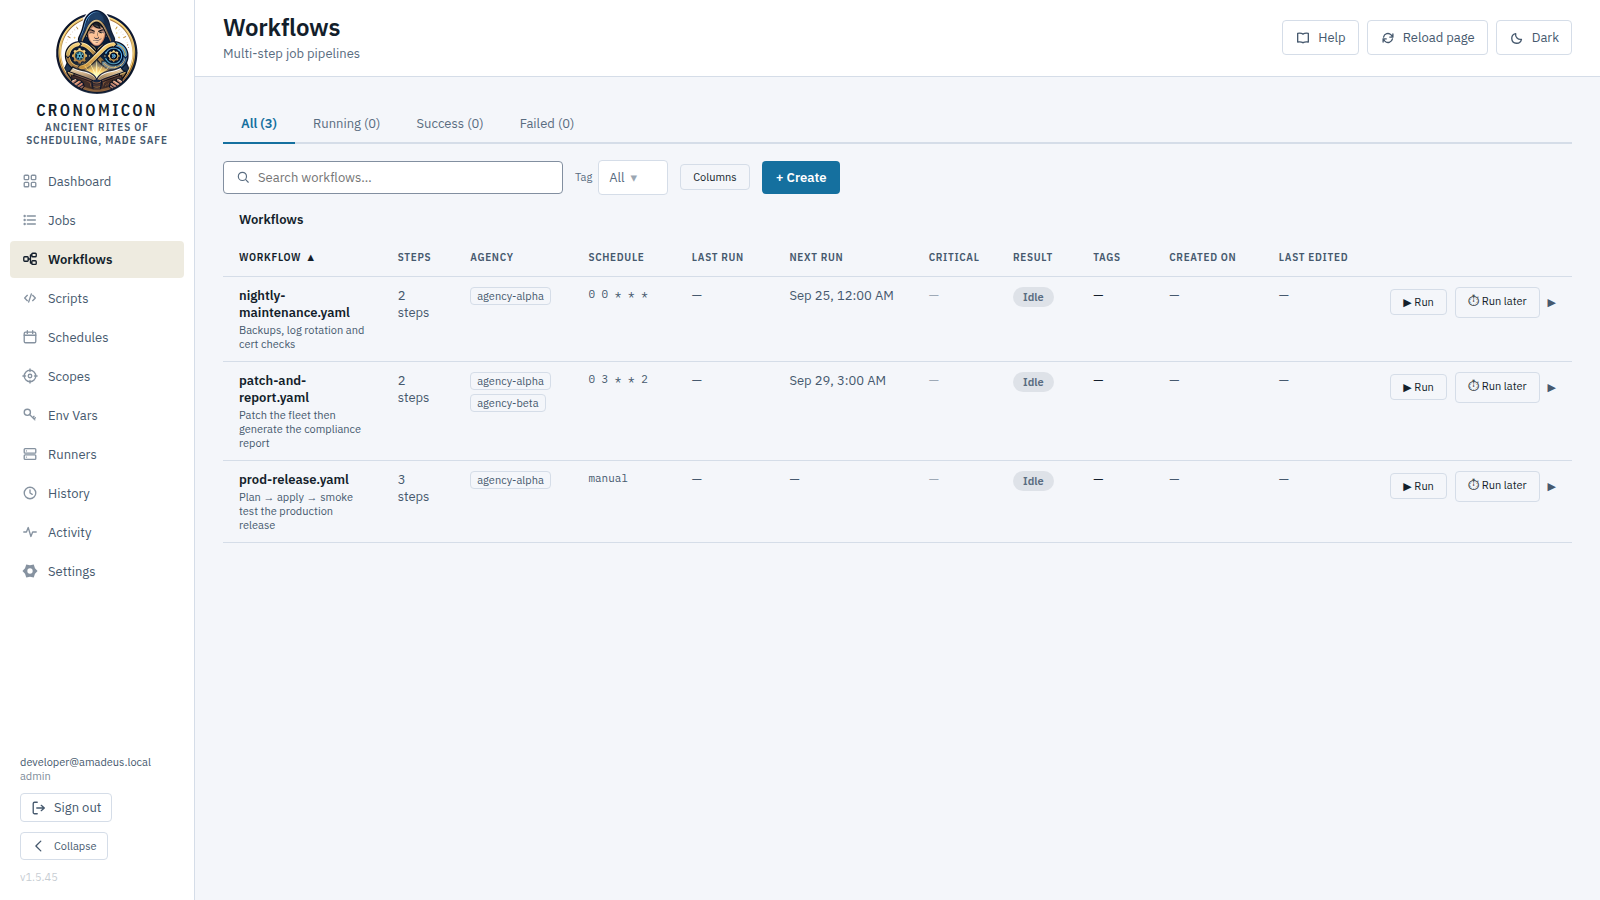
Task: Expand the patch-and-report.yaml row arrow
Action: click(1552, 388)
